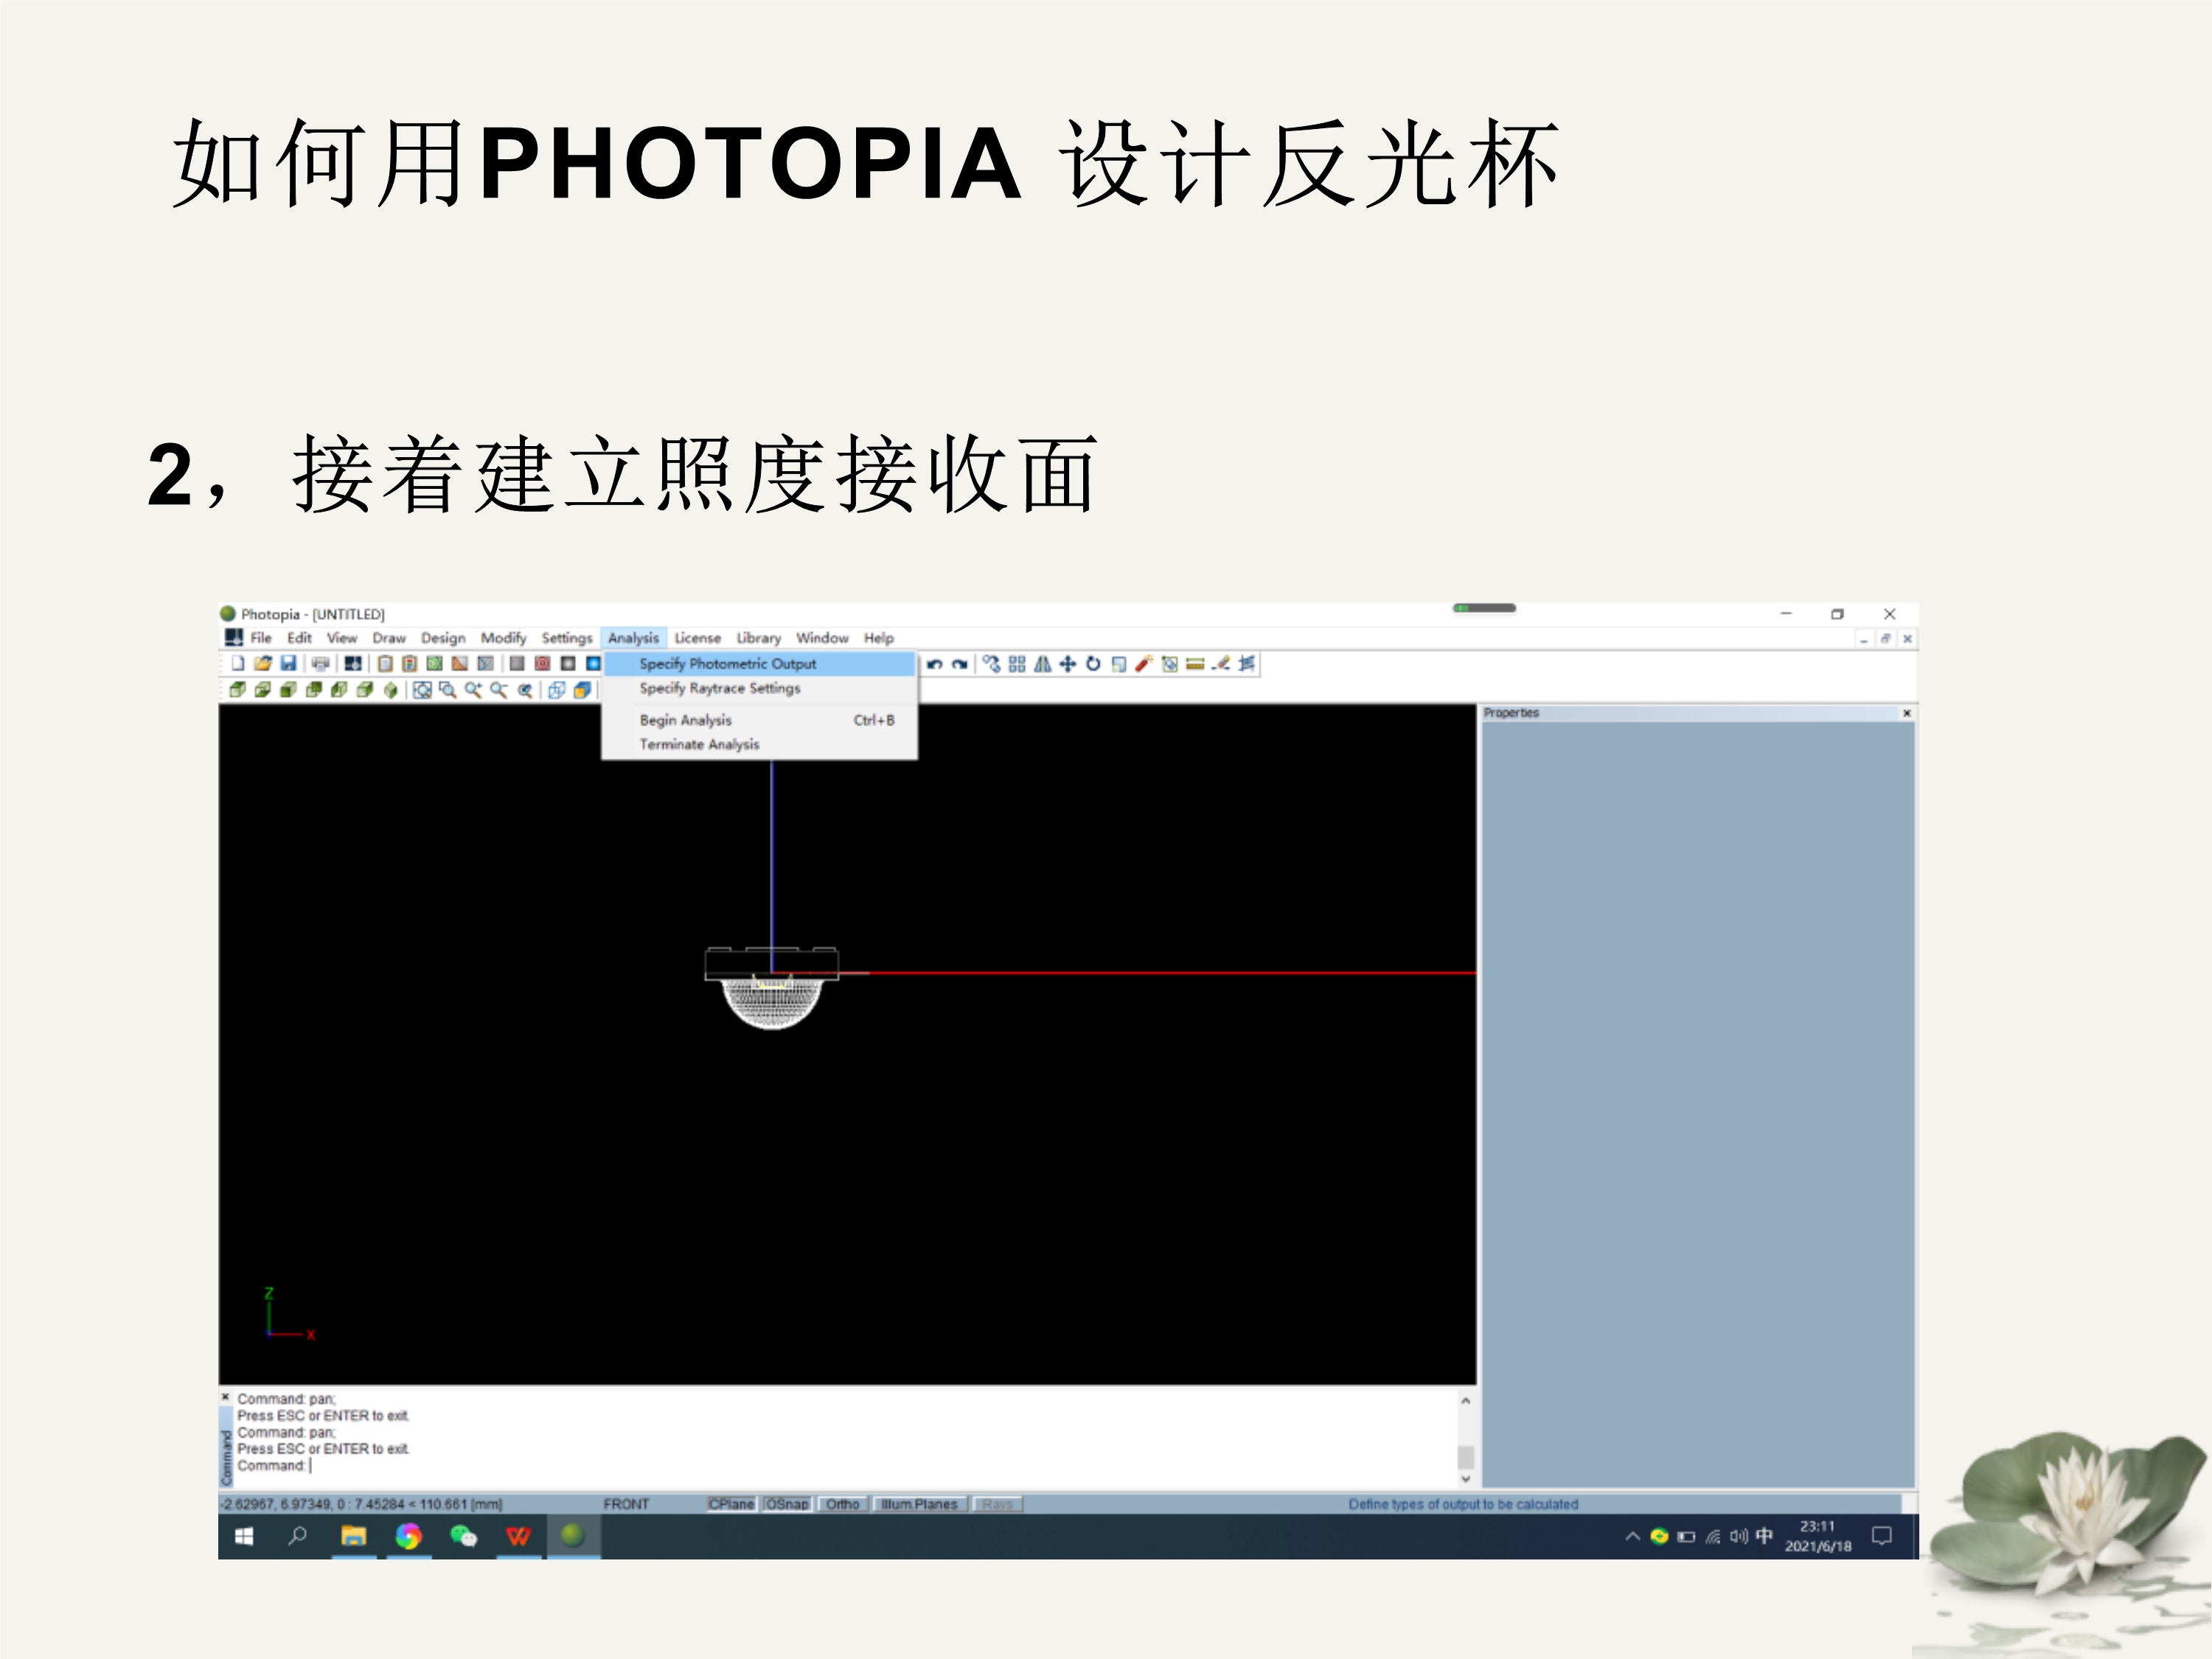Open the Library menu
The image size is (2212, 1659).
[758, 638]
